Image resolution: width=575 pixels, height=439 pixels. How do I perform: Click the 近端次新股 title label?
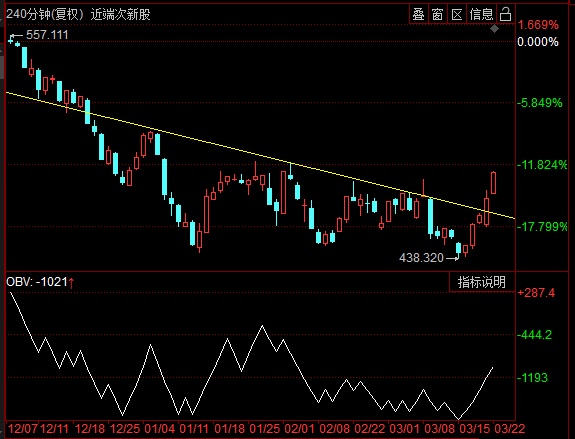point(121,14)
